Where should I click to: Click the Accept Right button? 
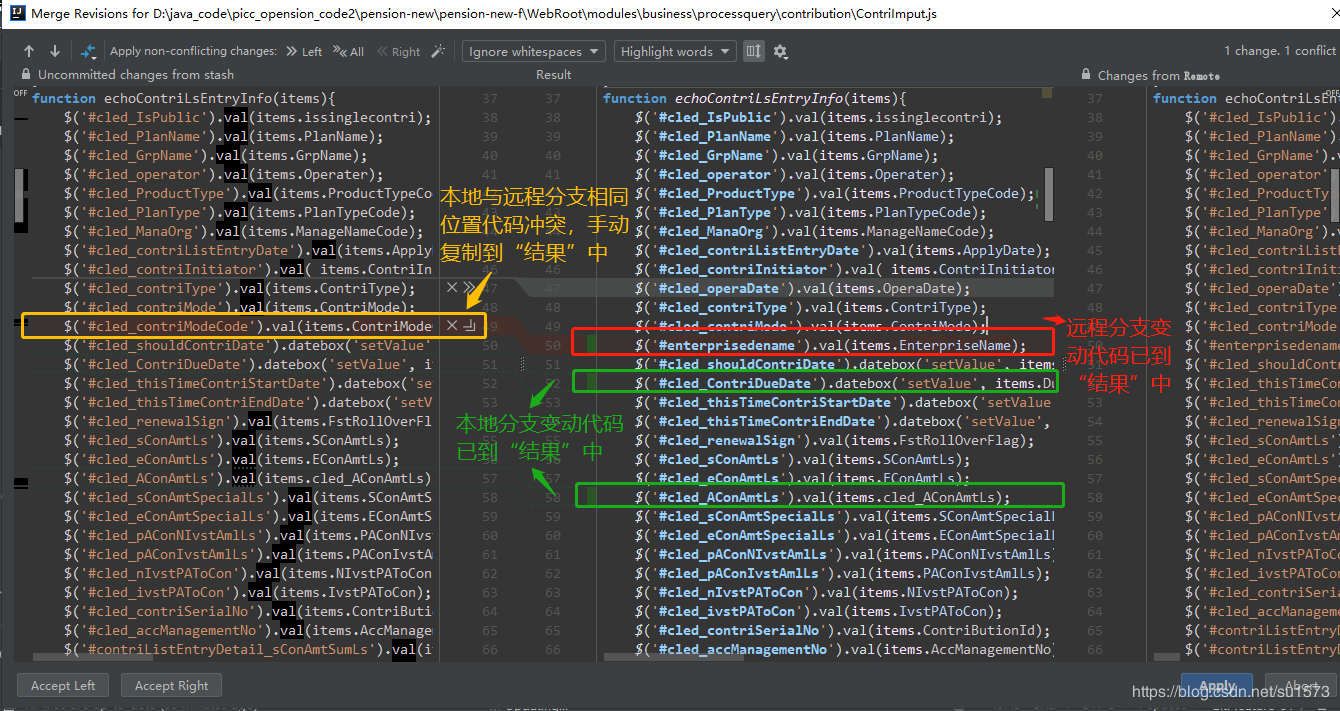172,686
